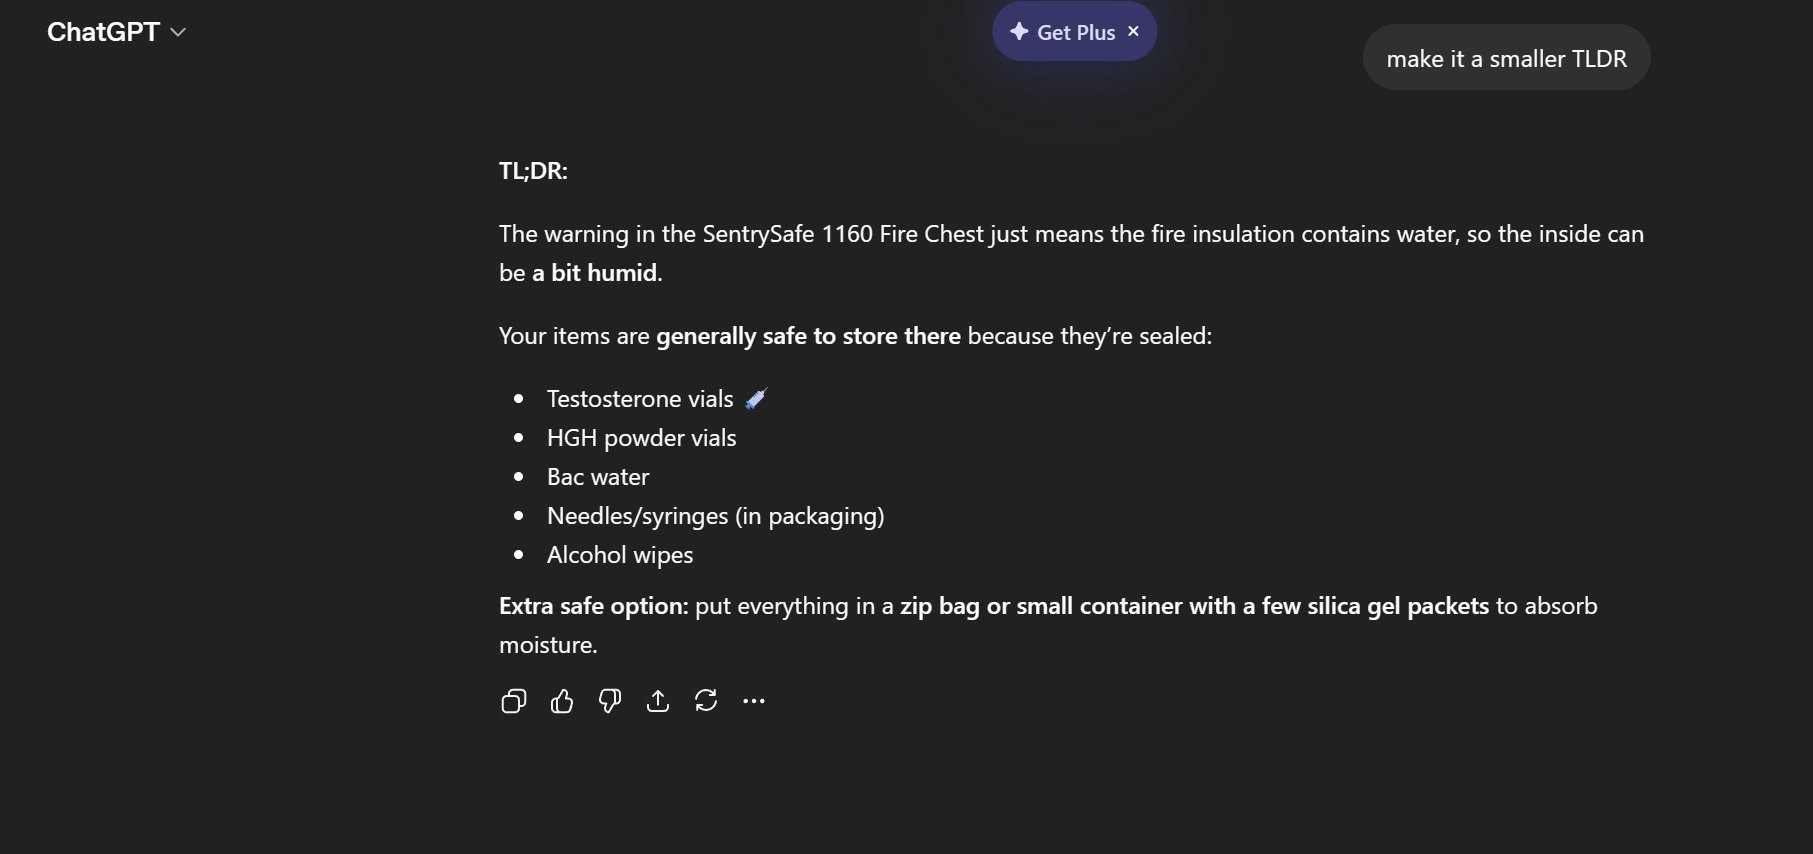Give the response a thumbs up
The image size is (1813, 854).
click(562, 701)
